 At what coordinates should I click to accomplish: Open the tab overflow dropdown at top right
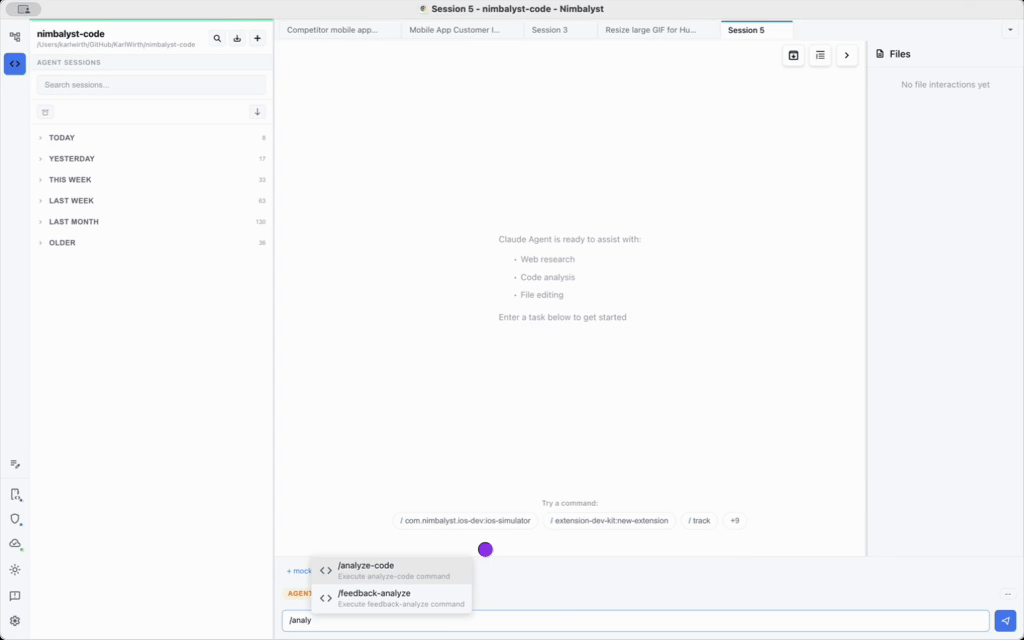coord(1010,30)
